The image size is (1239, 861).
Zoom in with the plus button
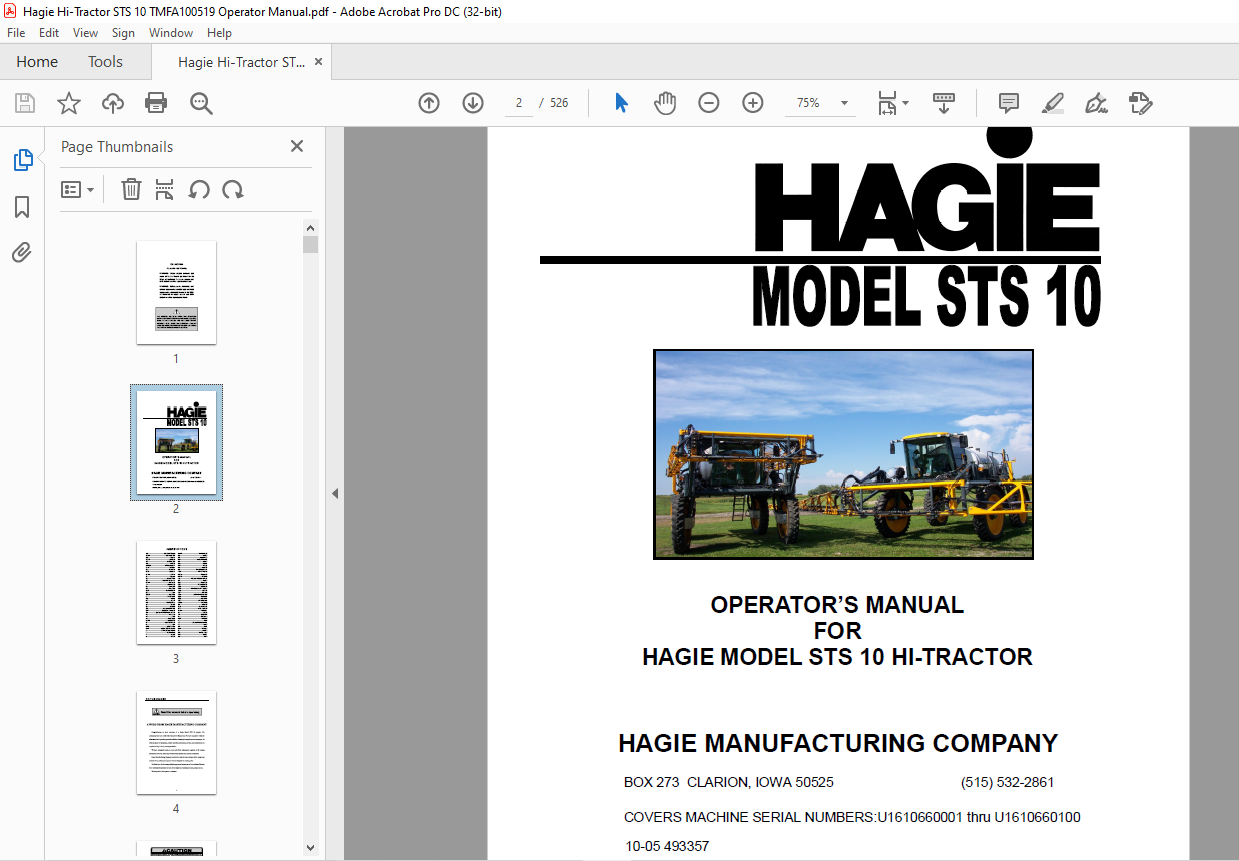(753, 103)
